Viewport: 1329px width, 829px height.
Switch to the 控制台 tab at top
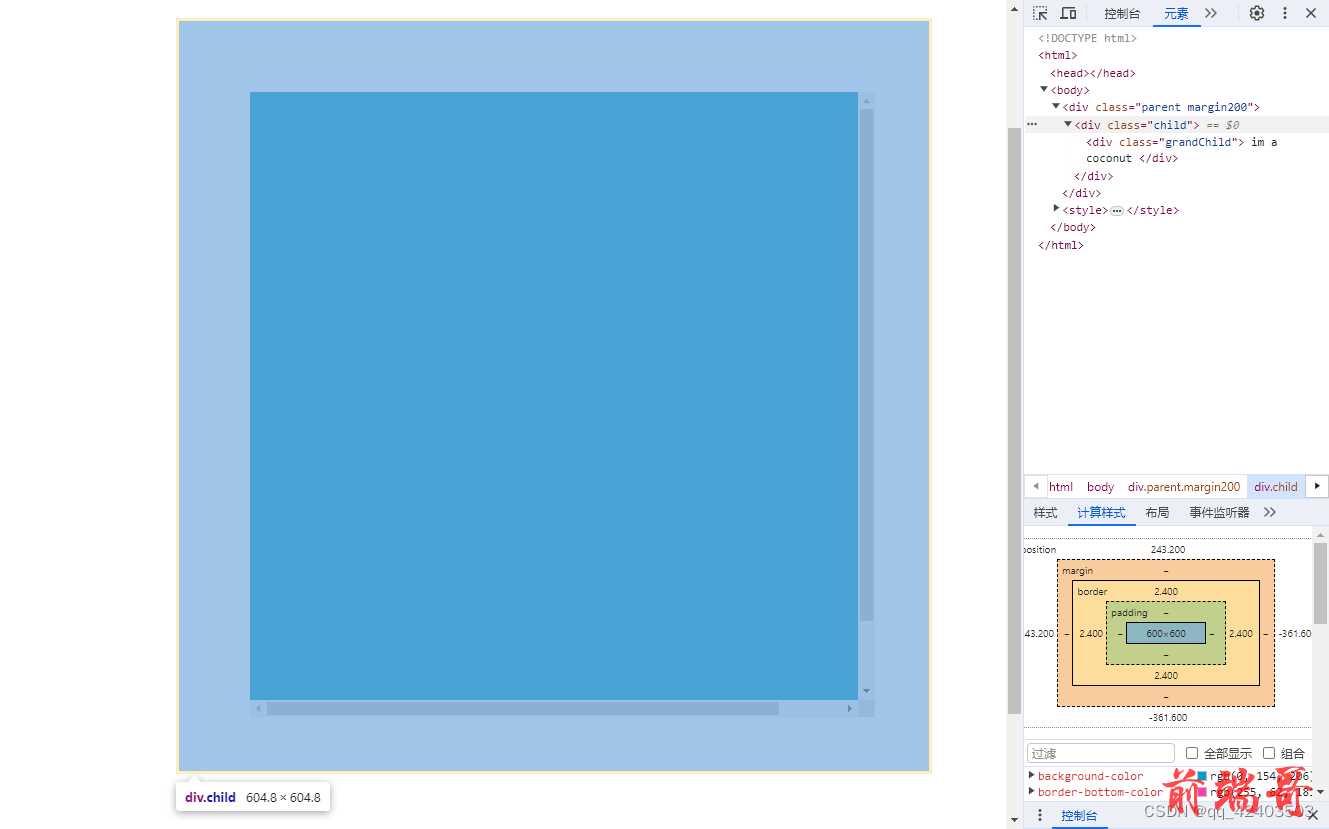1122,13
